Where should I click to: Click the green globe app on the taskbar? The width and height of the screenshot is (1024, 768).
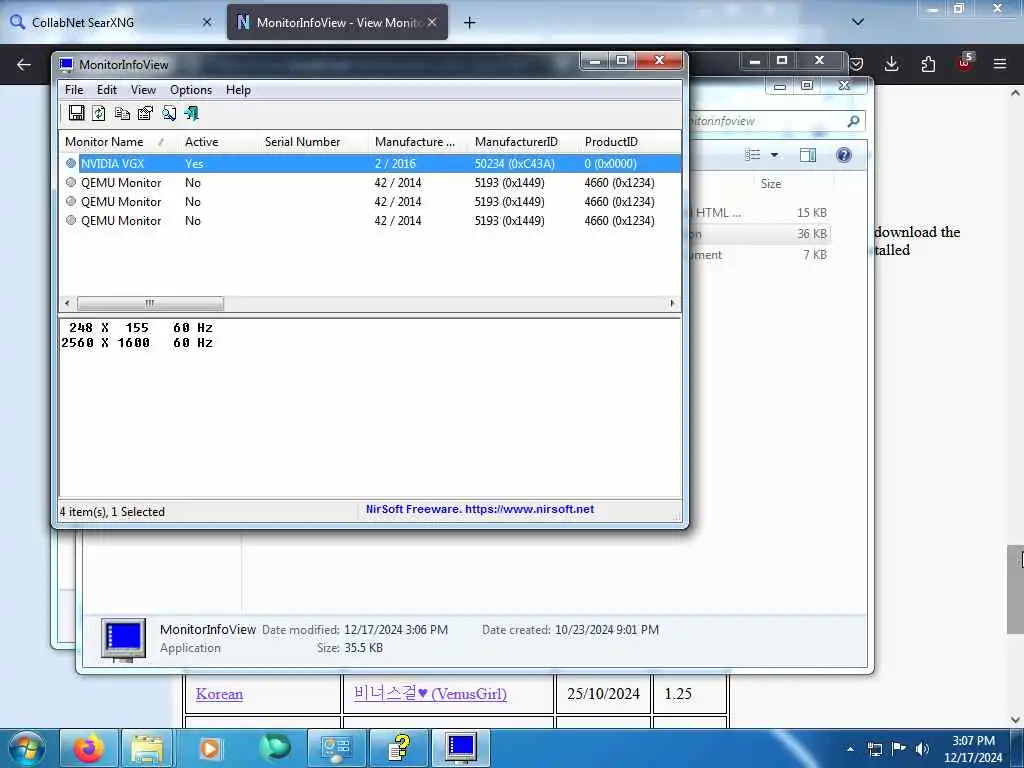click(274, 748)
